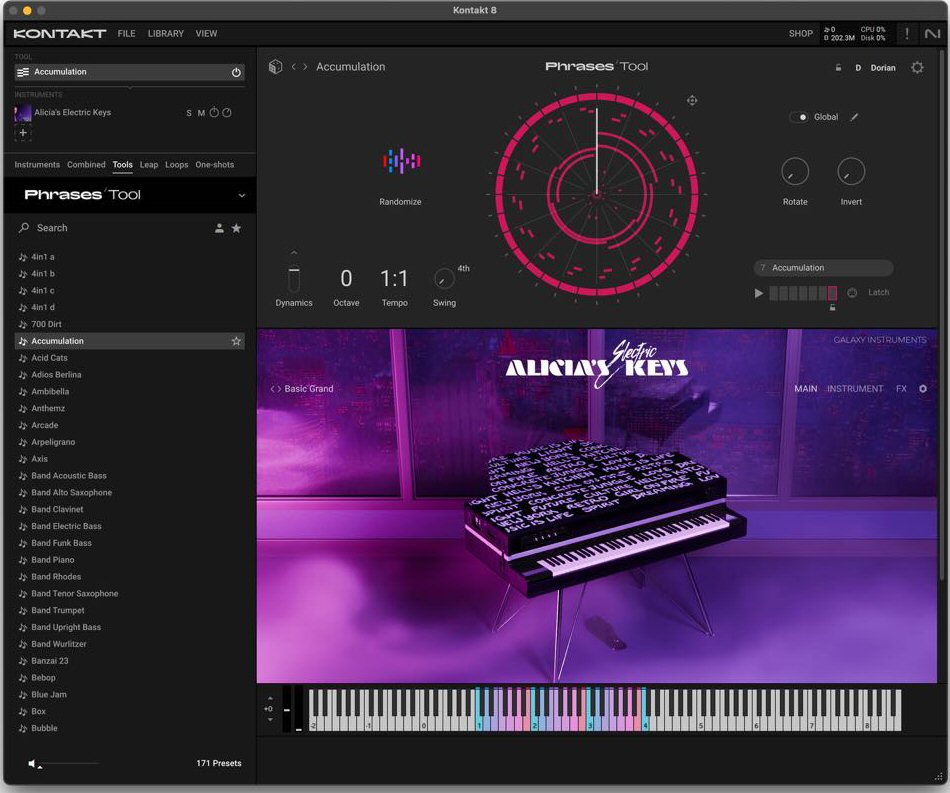This screenshot has width=950, height=793.
Task: Mute Alicia's Electric Keys
Action: pos(201,113)
